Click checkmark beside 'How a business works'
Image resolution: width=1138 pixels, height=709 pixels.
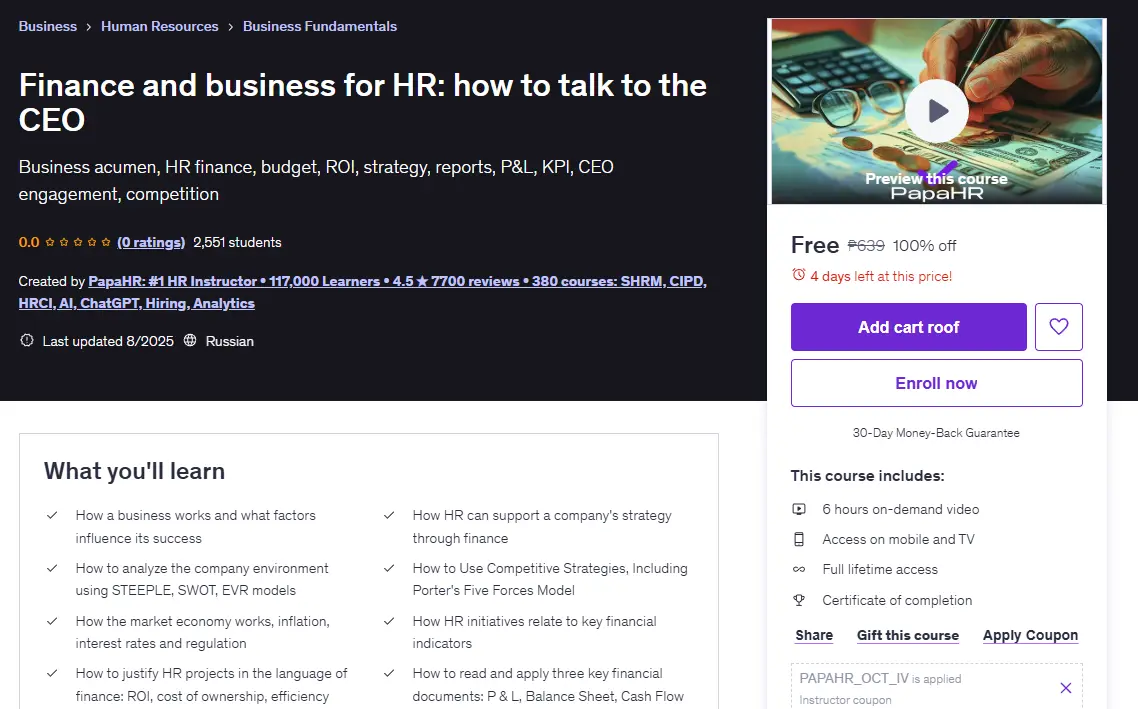coord(52,515)
